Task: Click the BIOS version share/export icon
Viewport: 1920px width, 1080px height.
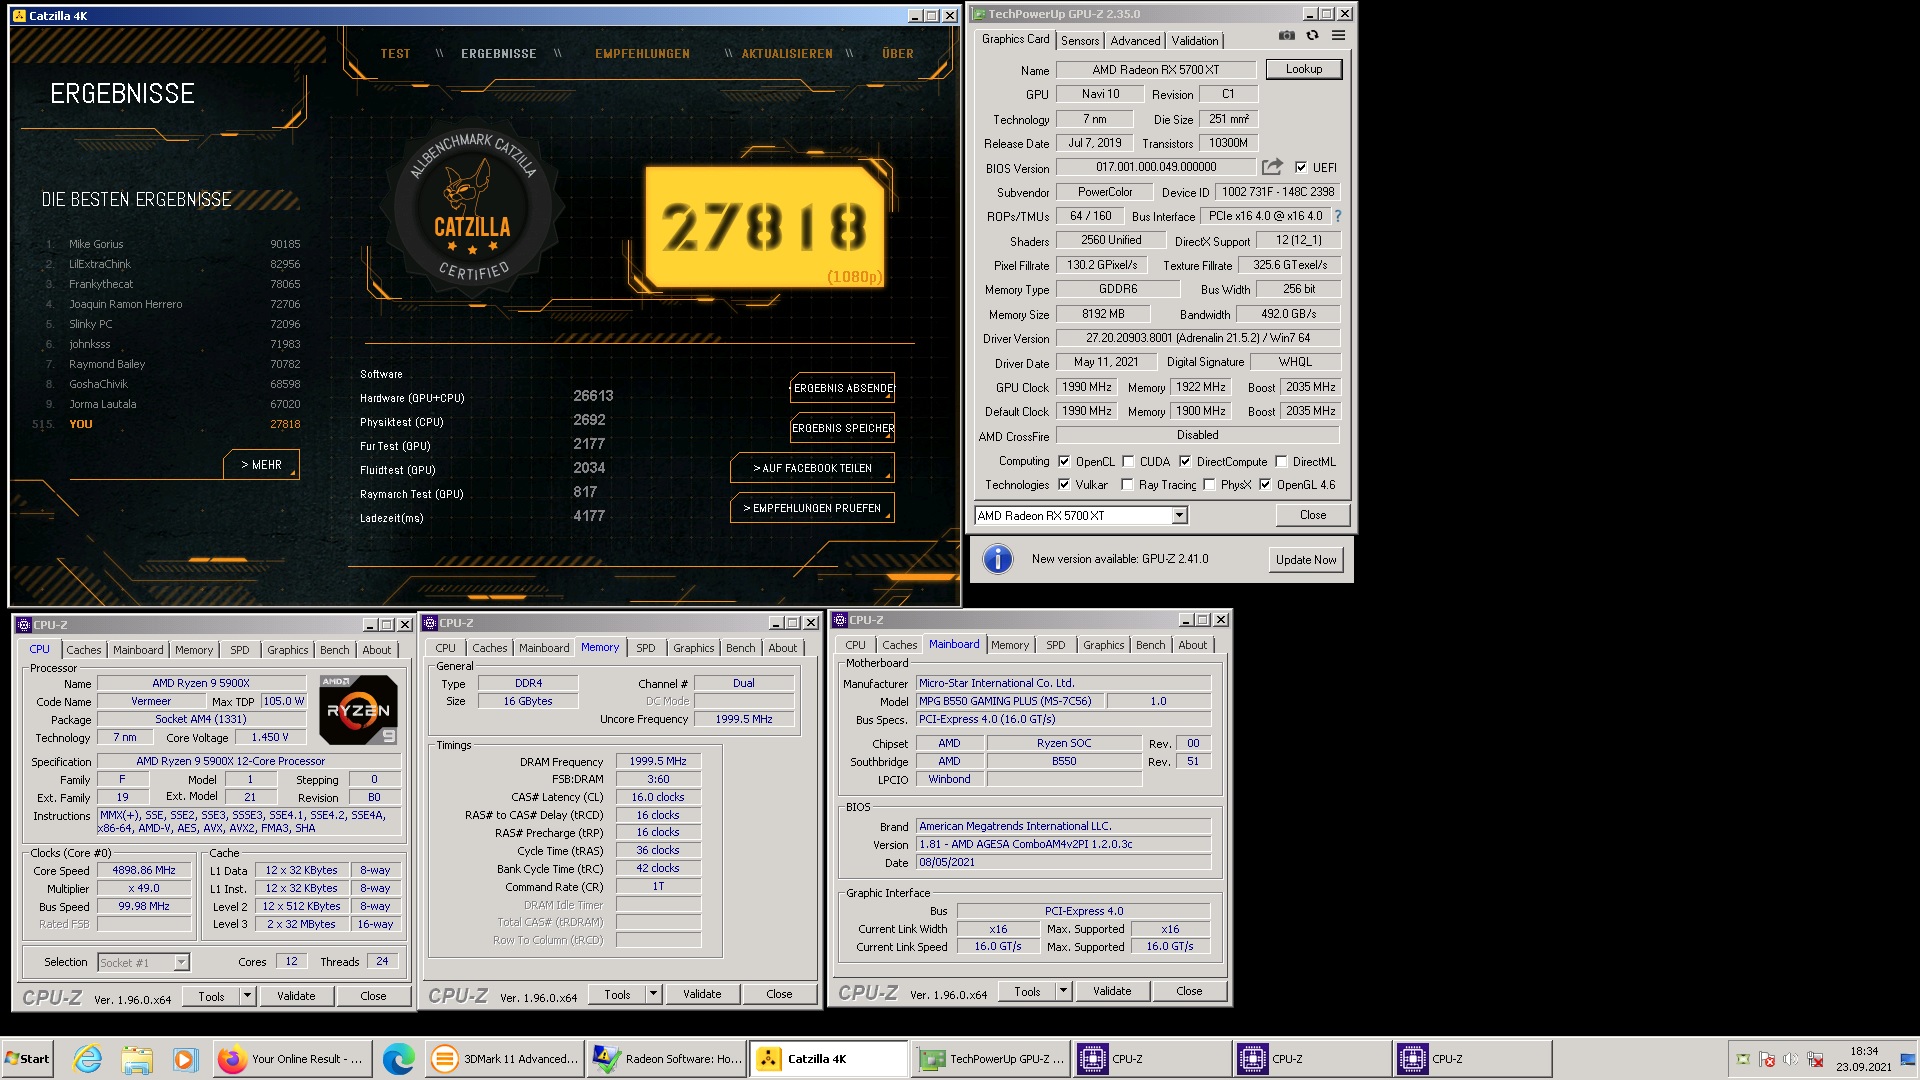Action: [x=1272, y=167]
